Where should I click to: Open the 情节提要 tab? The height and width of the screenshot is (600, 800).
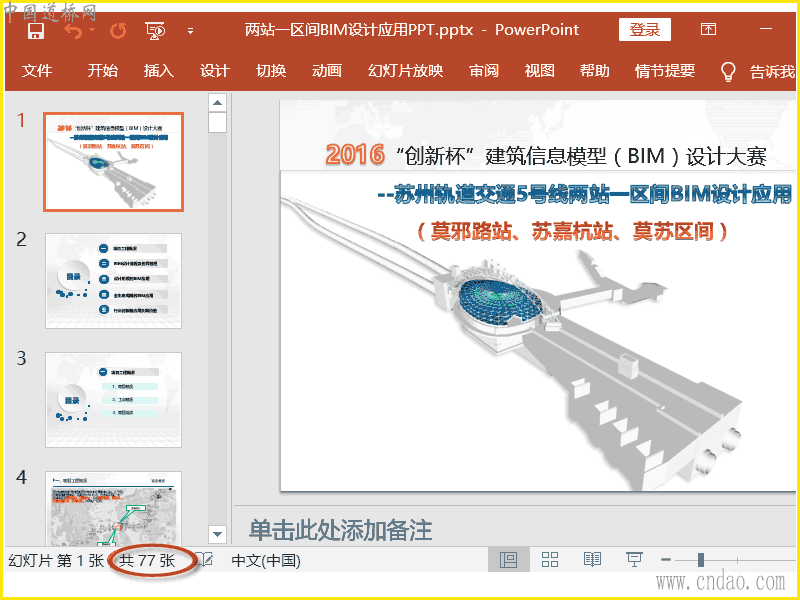pos(665,70)
